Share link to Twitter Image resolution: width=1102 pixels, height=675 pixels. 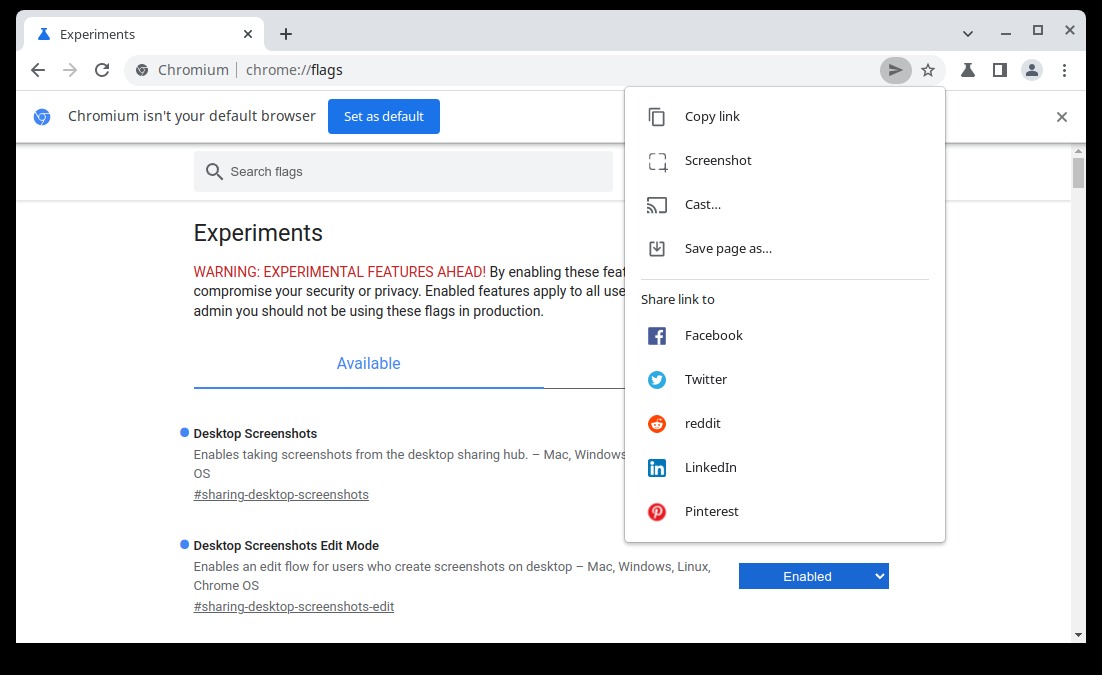click(705, 380)
